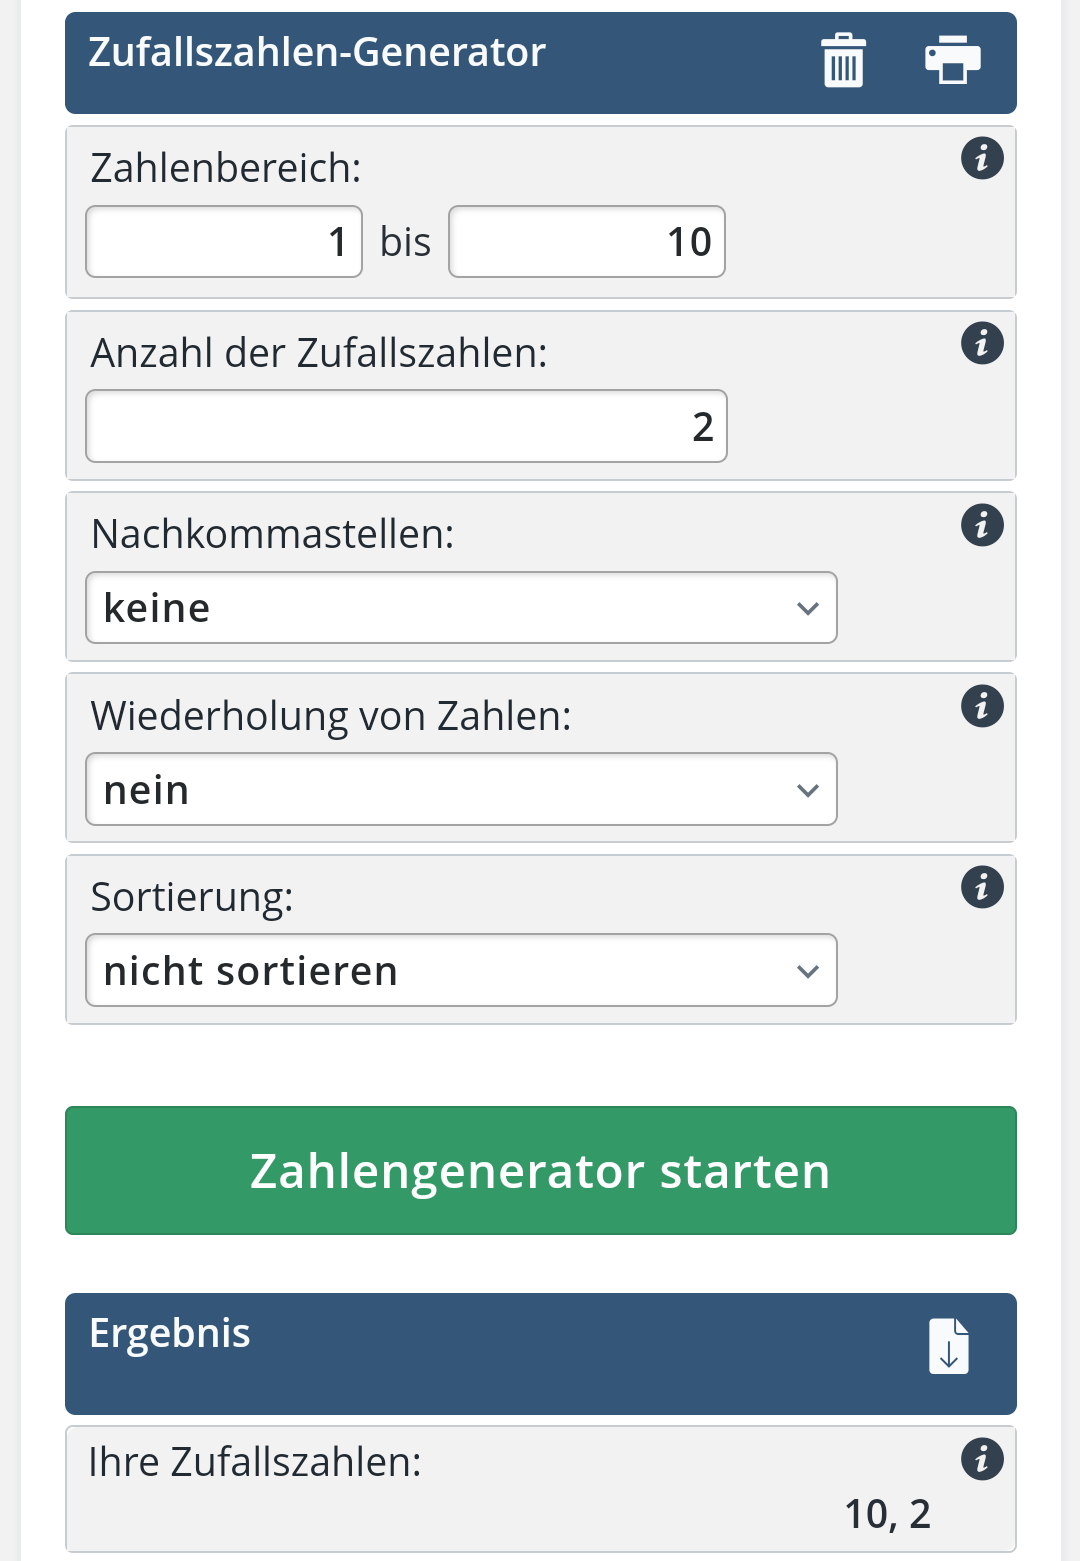The height and width of the screenshot is (1561, 1080).
Task: Click the trash icon to clear inputs
Action: [x=843, y=61]
